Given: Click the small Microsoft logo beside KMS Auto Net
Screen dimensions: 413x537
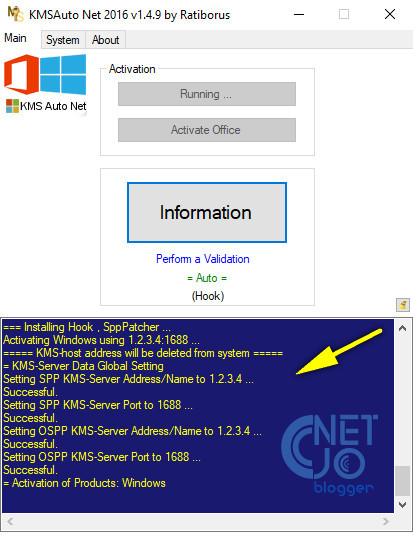Looking at the screenshot, I should tap(12, 106).
